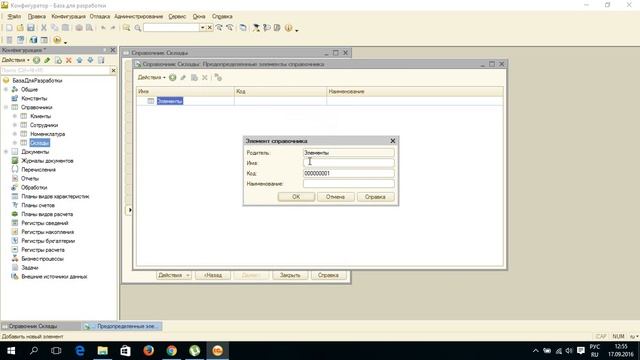This screenshot has height=360, width=640.
Task: Click the Open file toolbar icon
Action: [x=20, y=28]
